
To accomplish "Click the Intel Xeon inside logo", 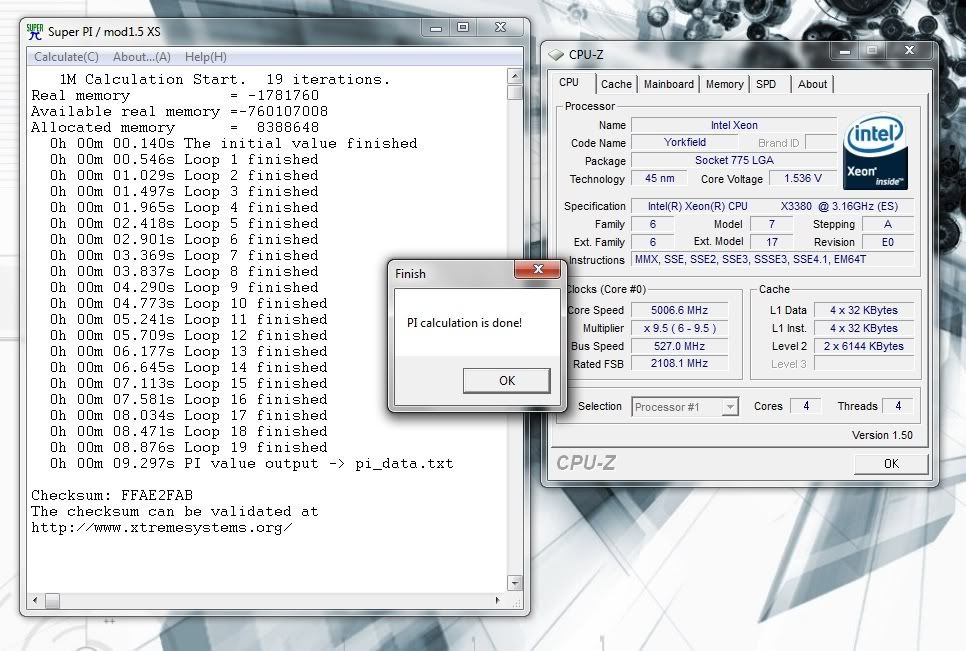I will point(875,151).
